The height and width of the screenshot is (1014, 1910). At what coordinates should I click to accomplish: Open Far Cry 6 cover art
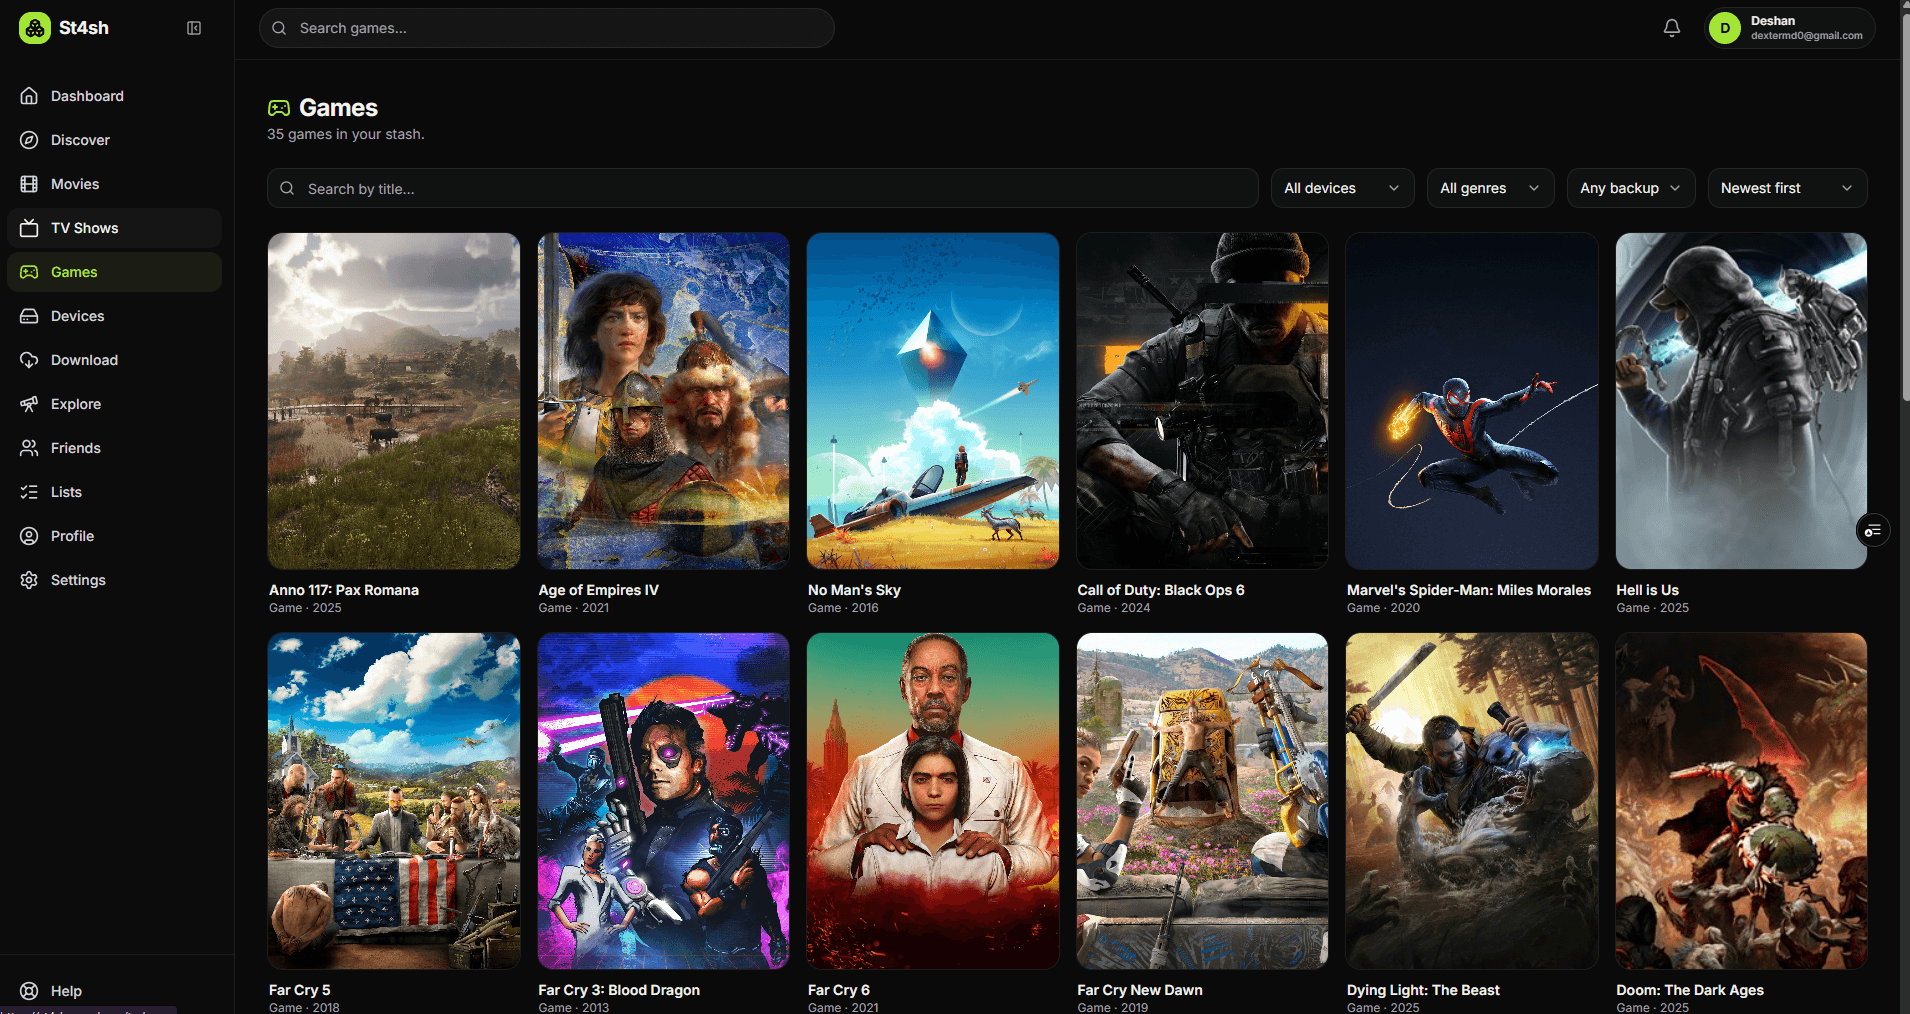pos(933,801)
